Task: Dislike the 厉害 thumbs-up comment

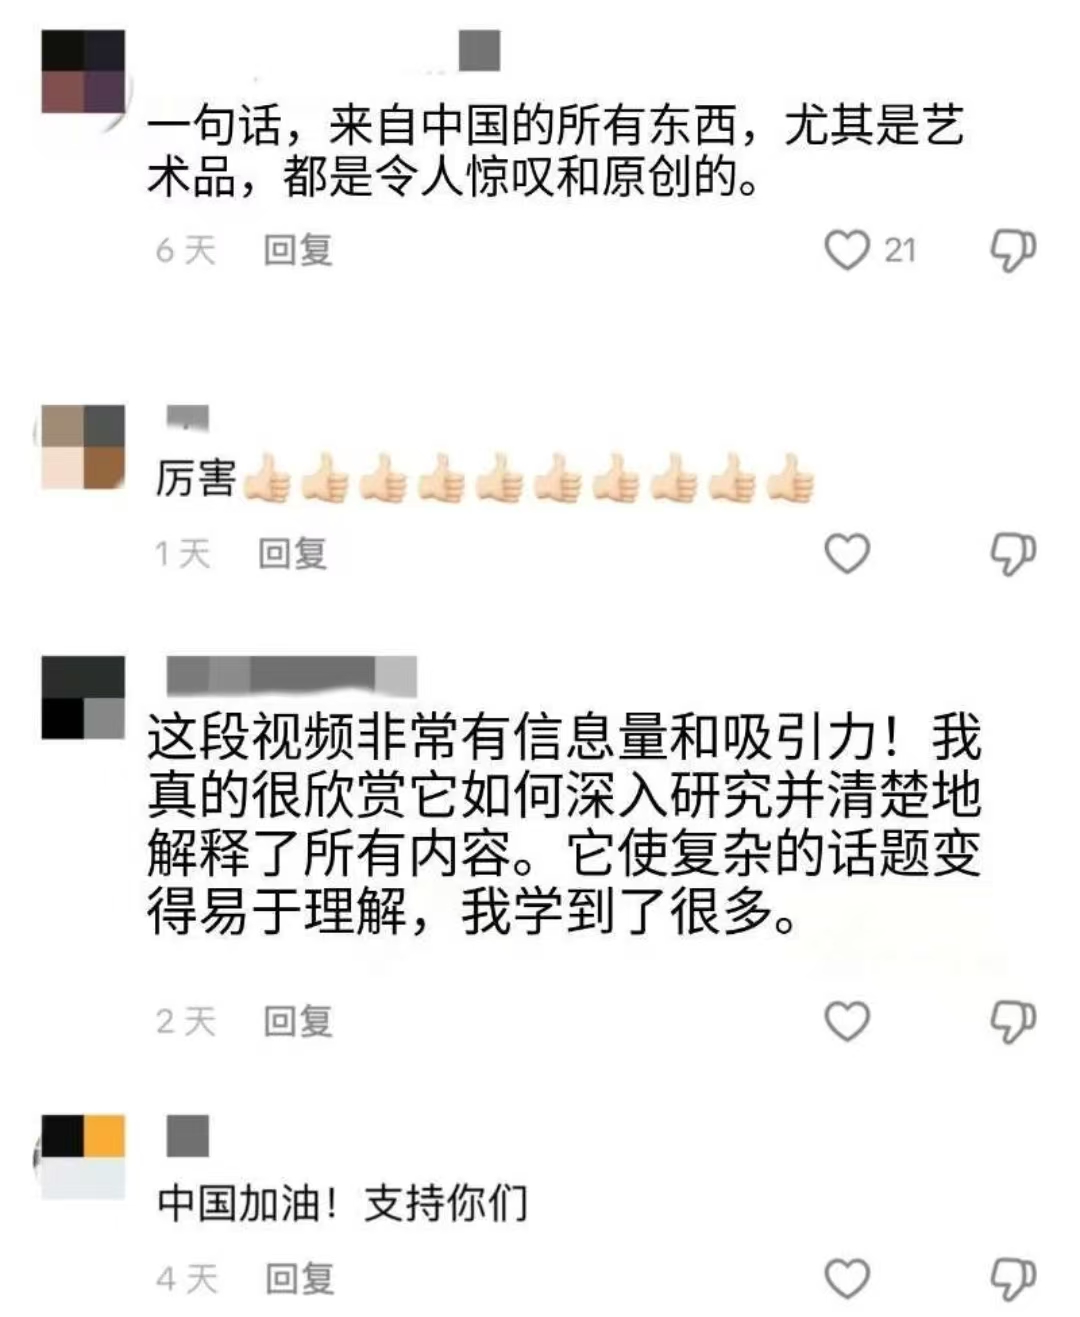Action: (x=1012, y=553)
